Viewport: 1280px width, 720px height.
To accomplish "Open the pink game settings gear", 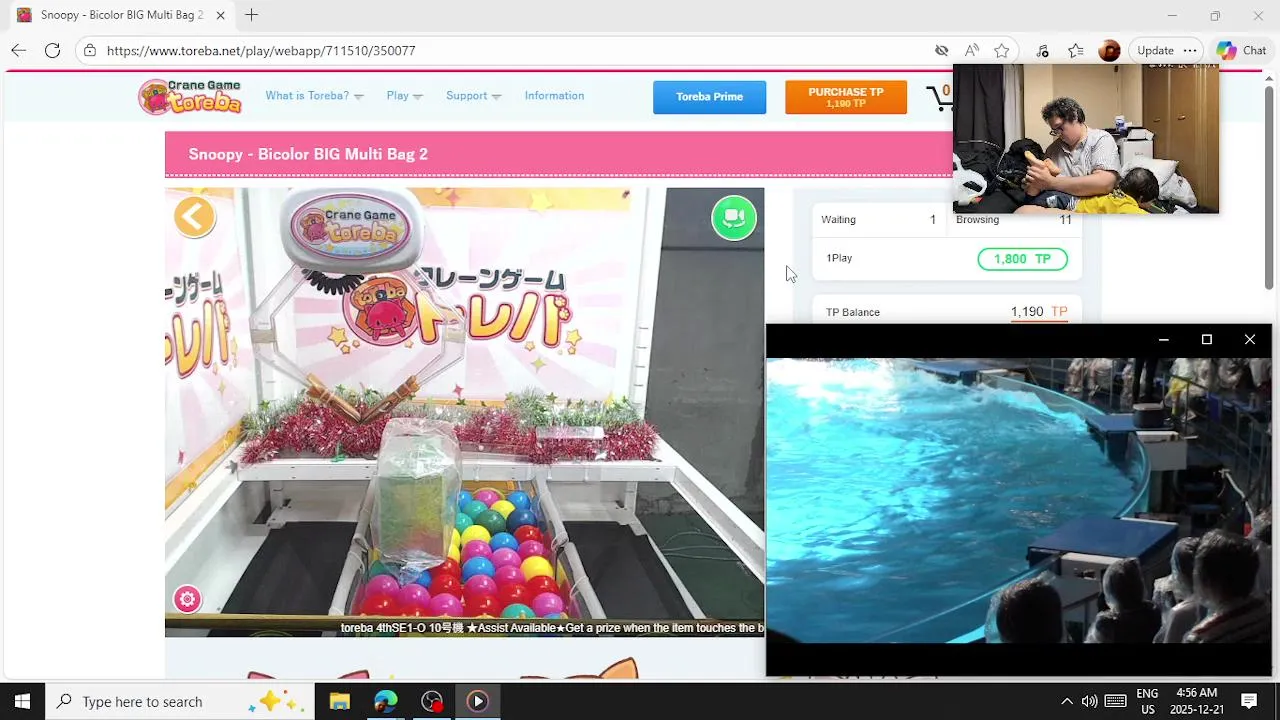I will point(187,599).
